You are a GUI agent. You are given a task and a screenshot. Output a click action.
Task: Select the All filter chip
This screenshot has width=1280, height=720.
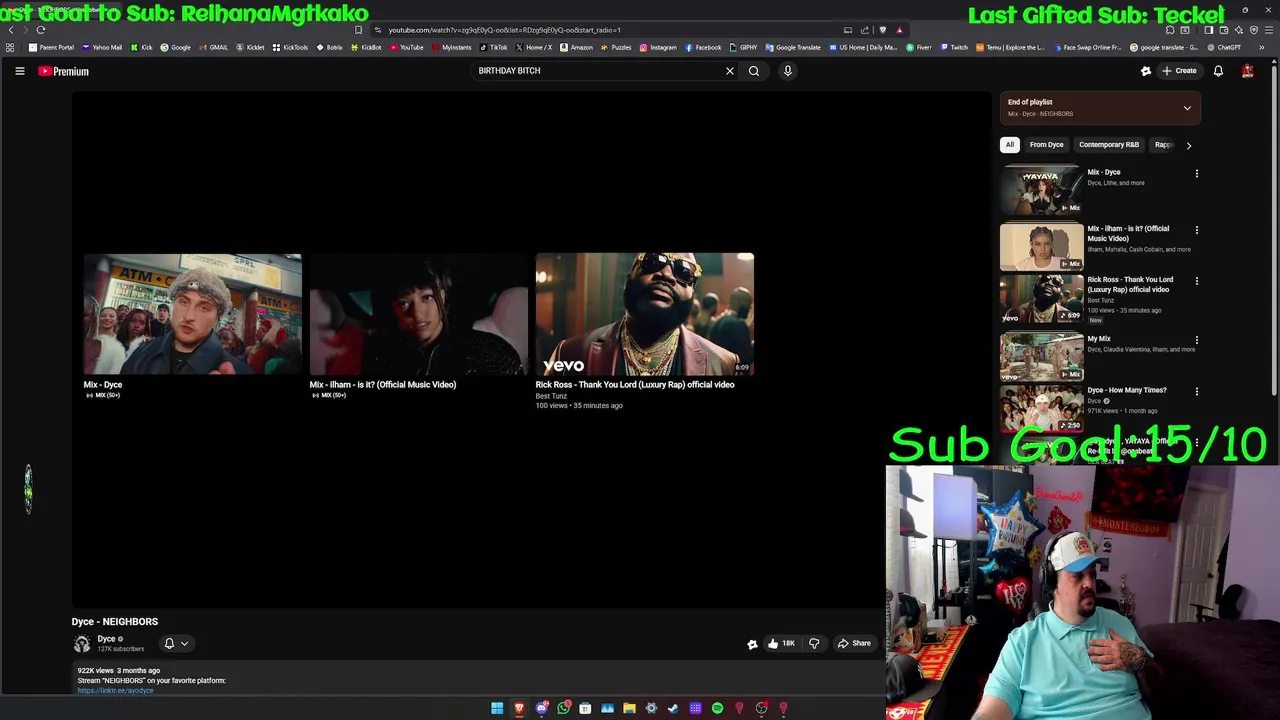click(x=1010, y=145)
